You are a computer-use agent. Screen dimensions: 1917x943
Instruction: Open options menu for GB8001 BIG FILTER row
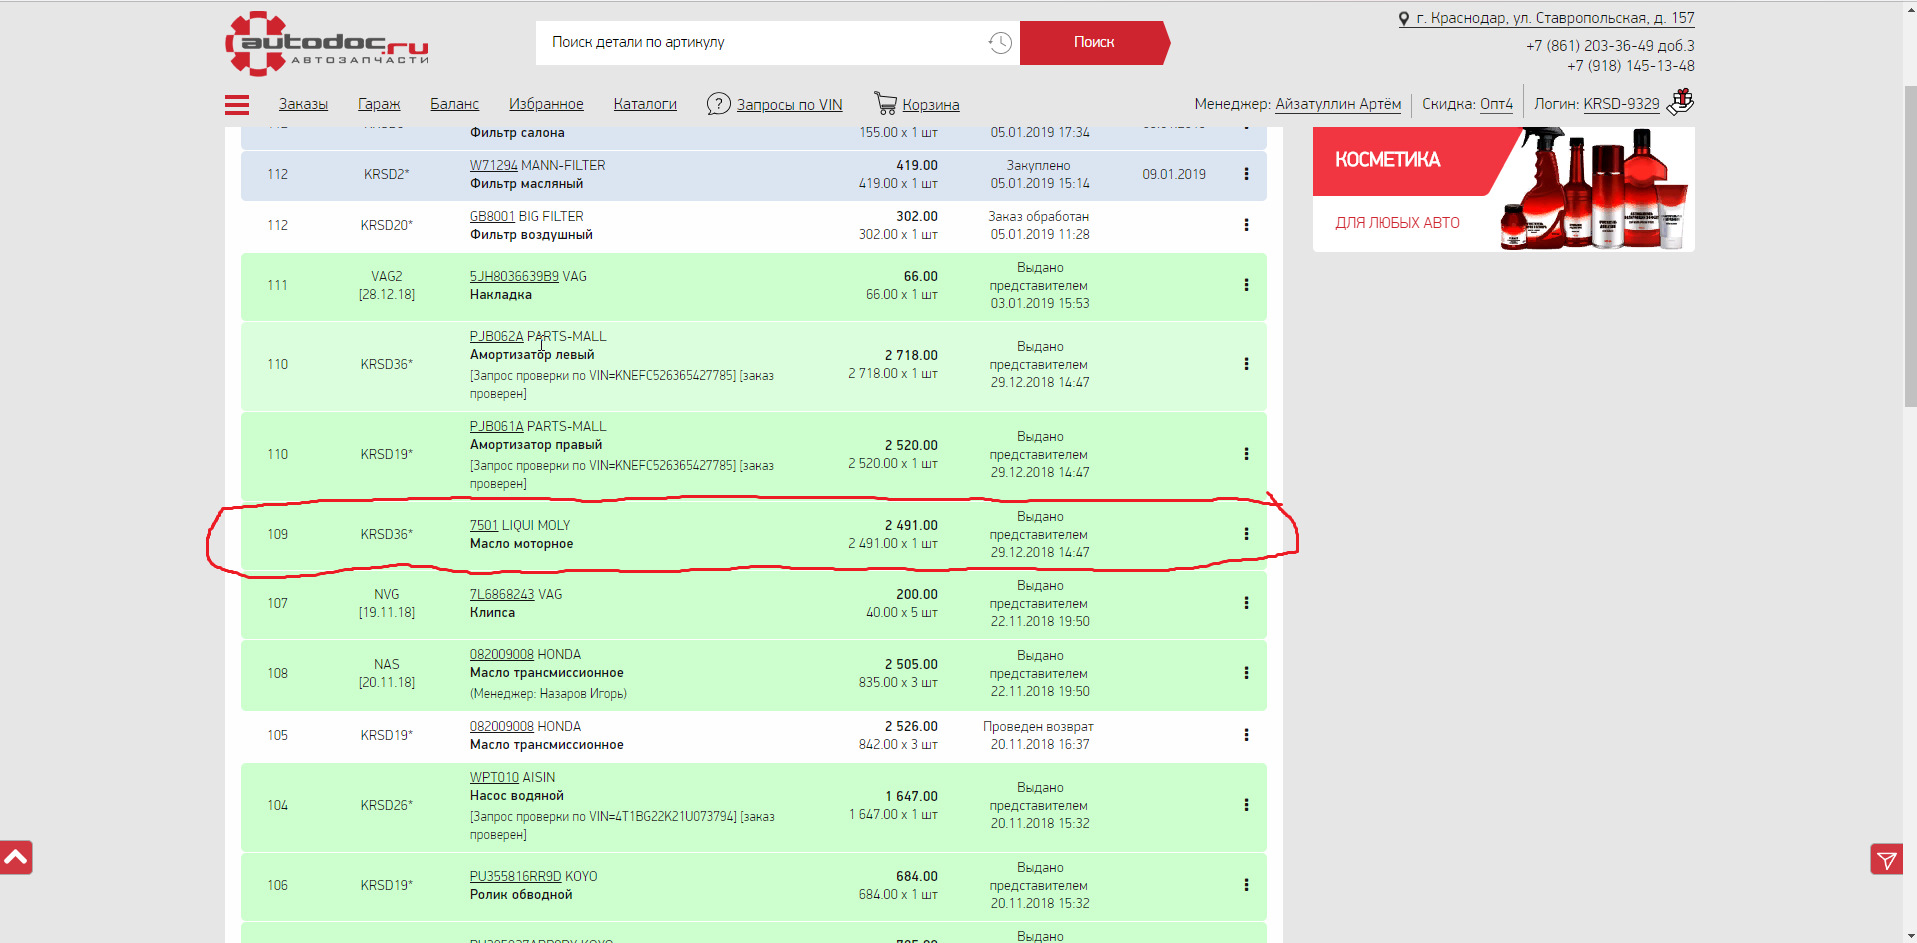point(1246,225)
